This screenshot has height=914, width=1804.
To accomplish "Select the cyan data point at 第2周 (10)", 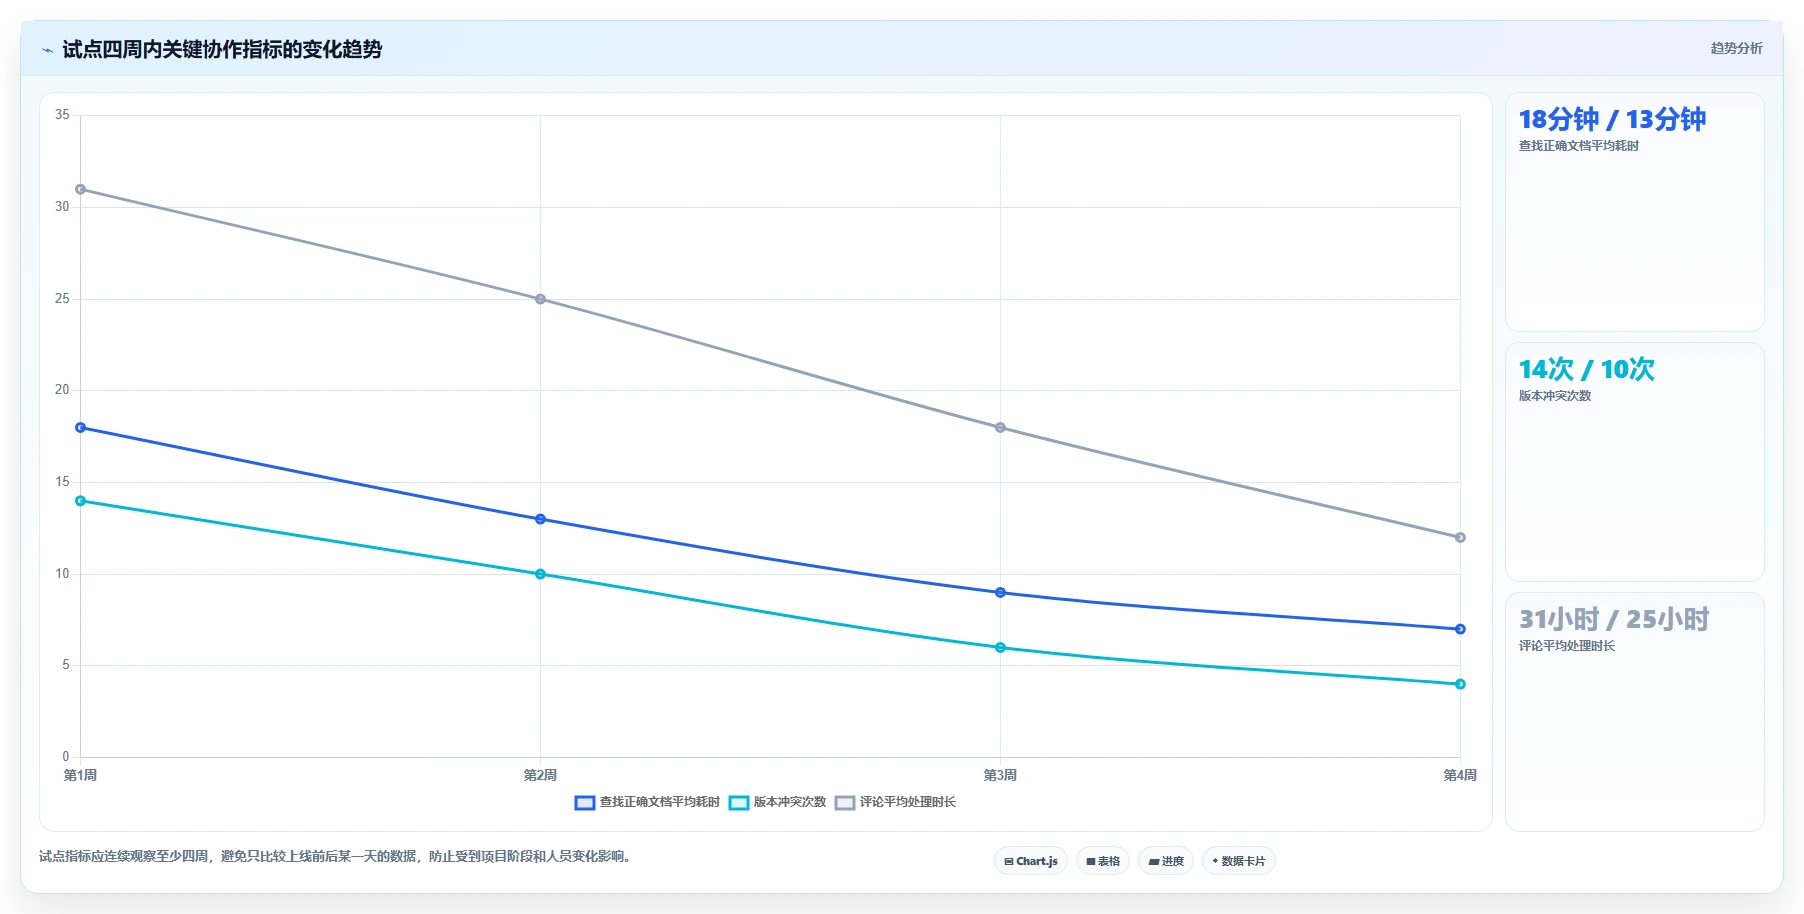I will (x=540, y=574).
